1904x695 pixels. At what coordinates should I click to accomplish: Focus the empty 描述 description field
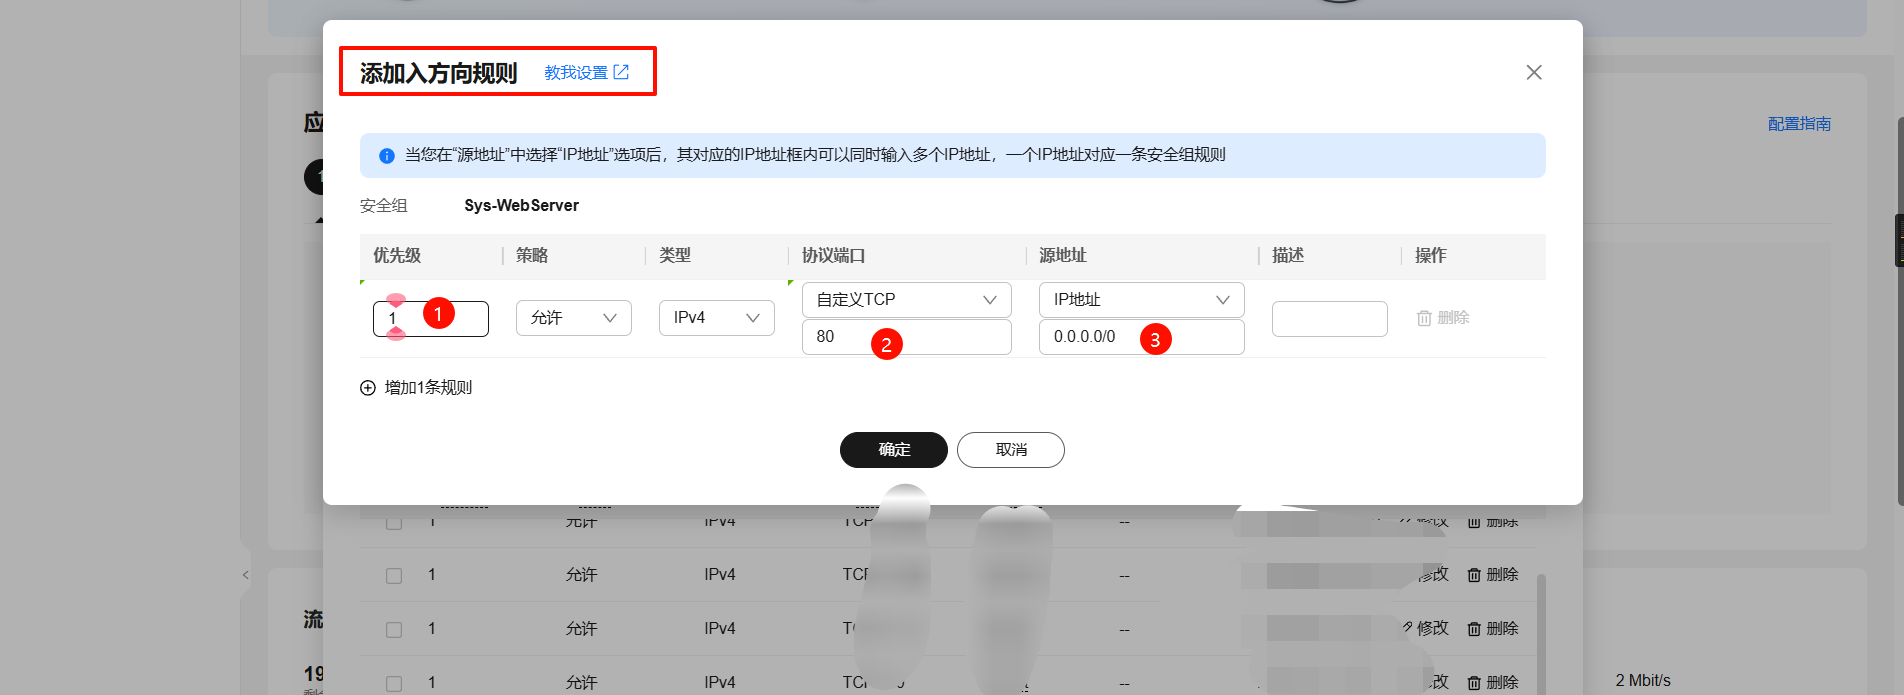[x=1330, y=319]
